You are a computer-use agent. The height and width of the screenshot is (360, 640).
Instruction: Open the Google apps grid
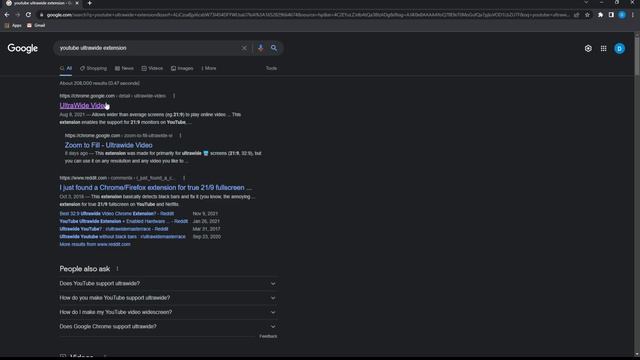(x=603, y=49)
